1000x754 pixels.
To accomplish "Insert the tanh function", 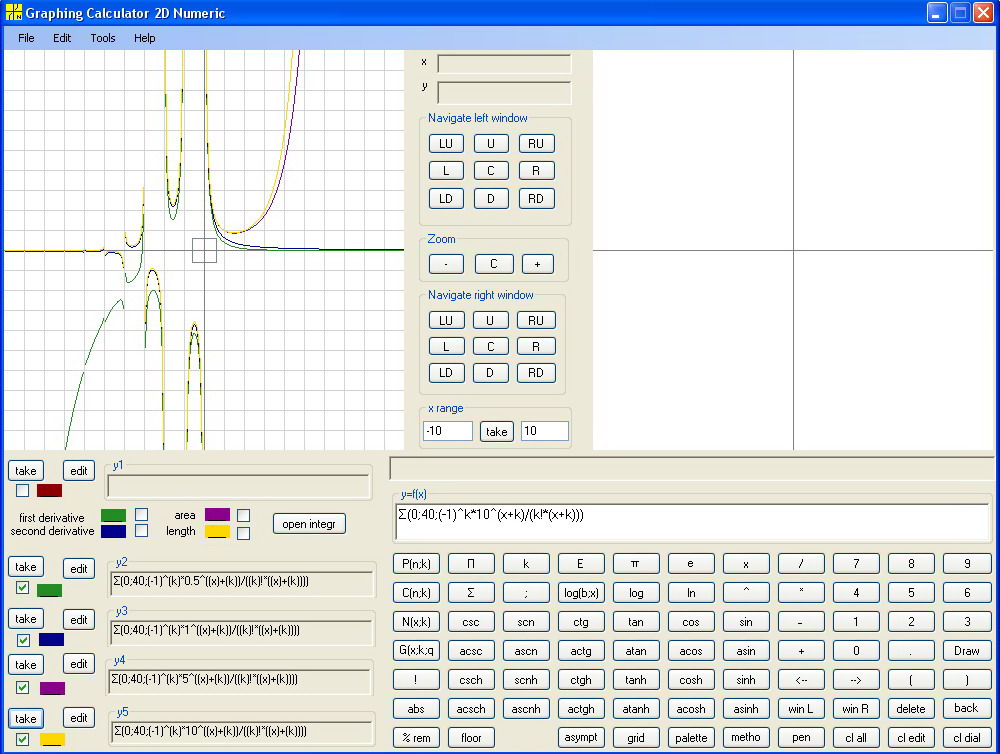I will pyautogui.click(x=635, y=680).
